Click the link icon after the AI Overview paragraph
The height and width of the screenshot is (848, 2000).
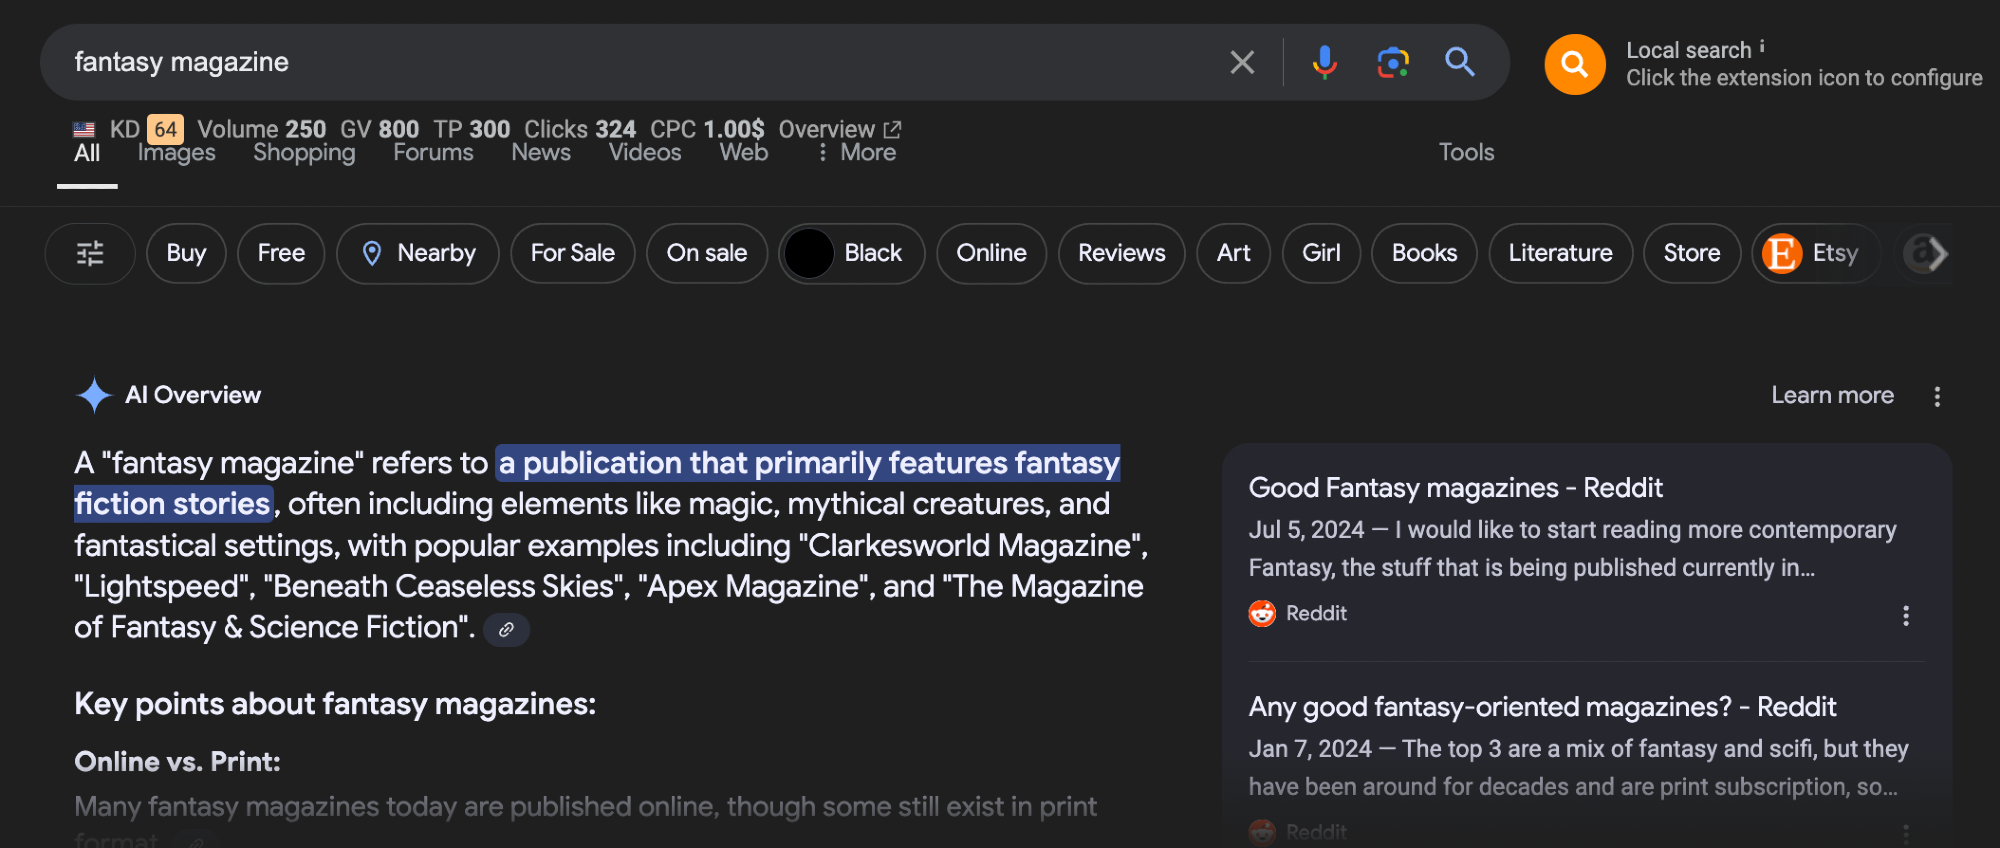[506, 629]
